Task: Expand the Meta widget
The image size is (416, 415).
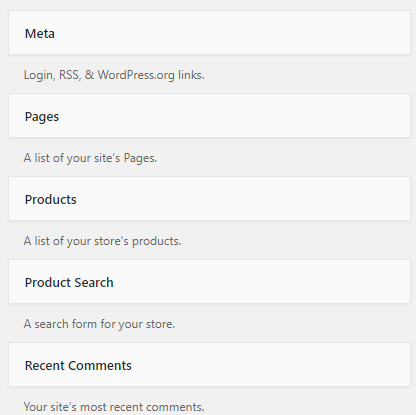Action: click(209, 32)
